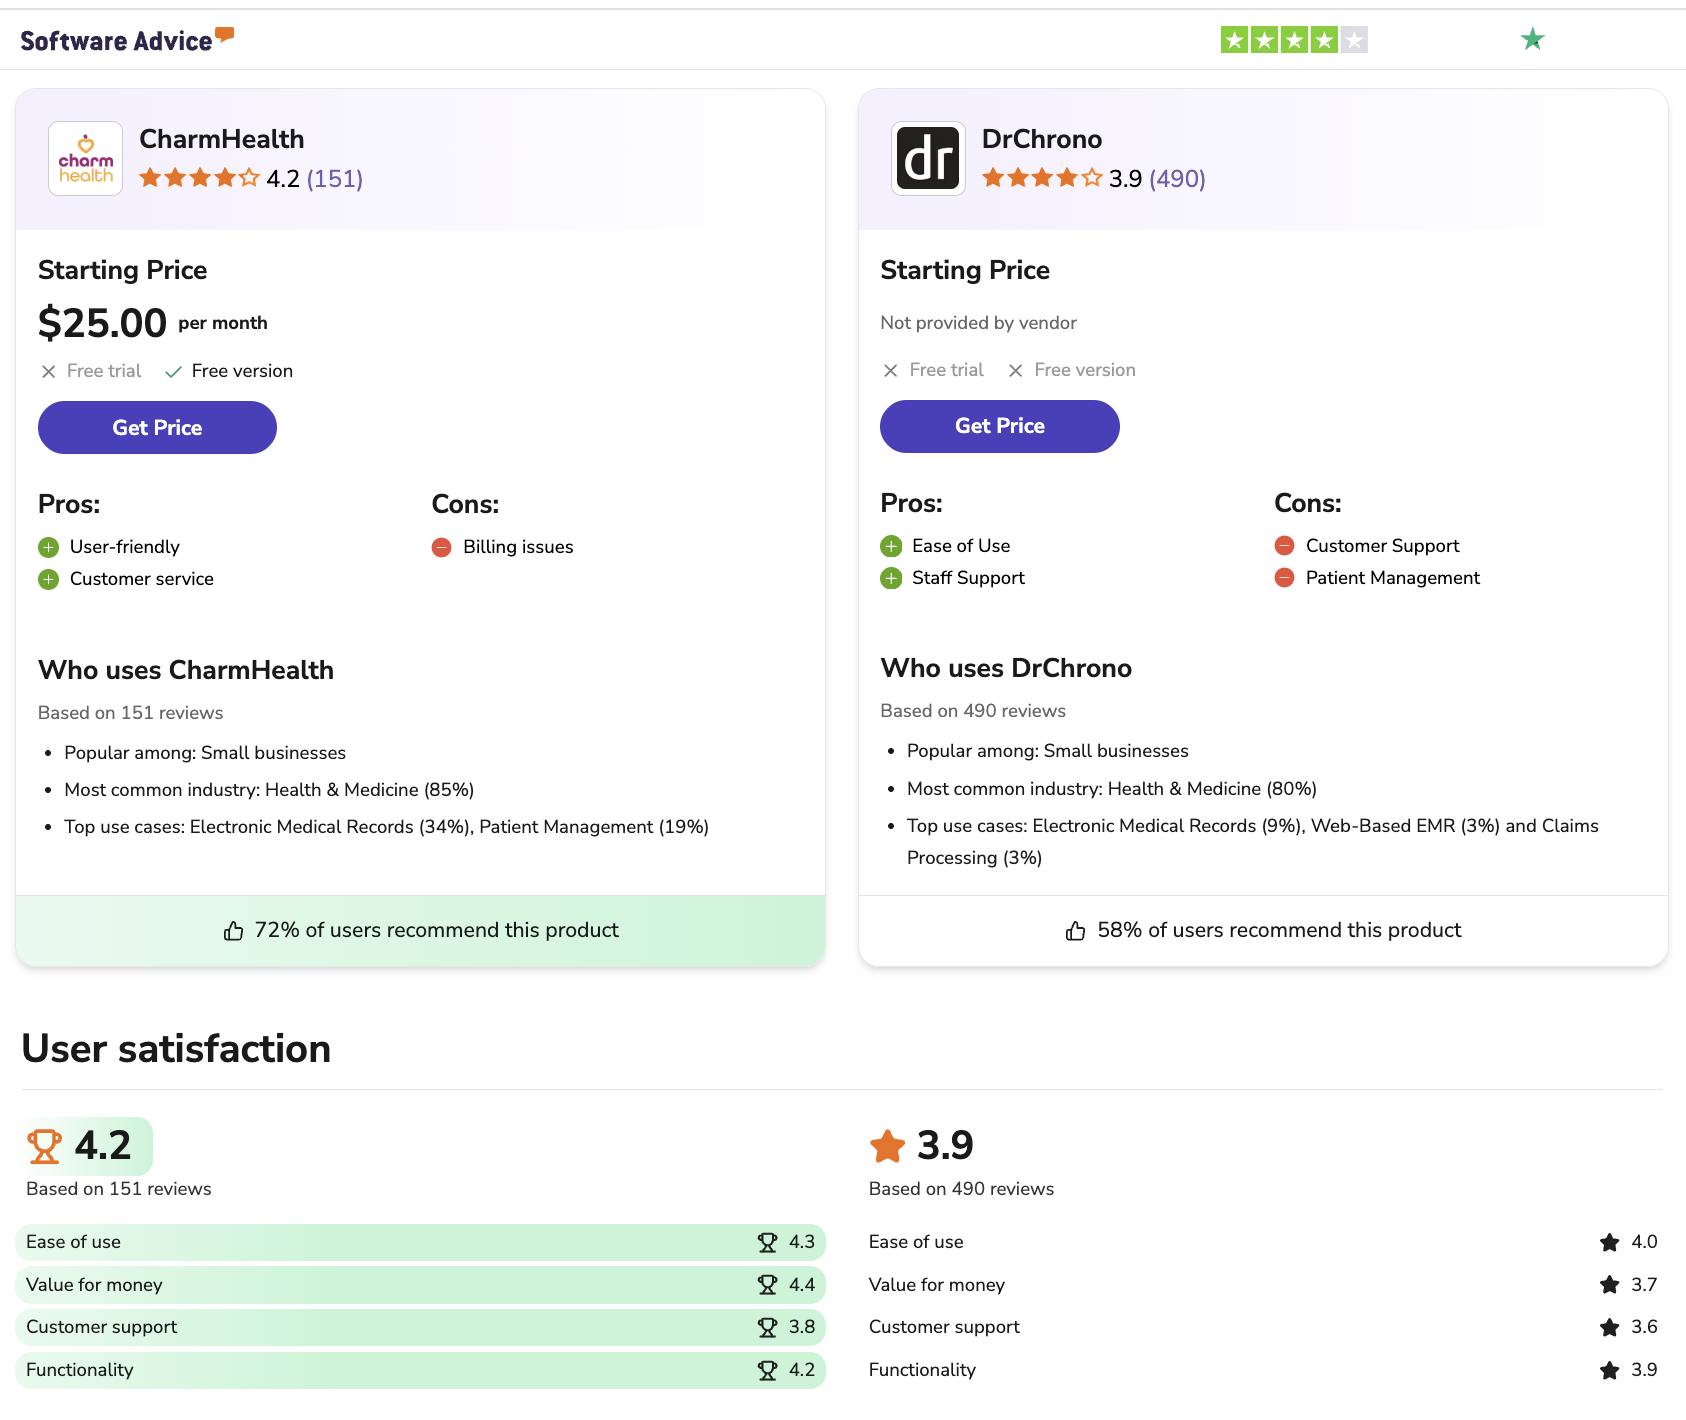Click the CharmHealth star rating icons
Screen dimensions: 1686x1420
(199, 178)
